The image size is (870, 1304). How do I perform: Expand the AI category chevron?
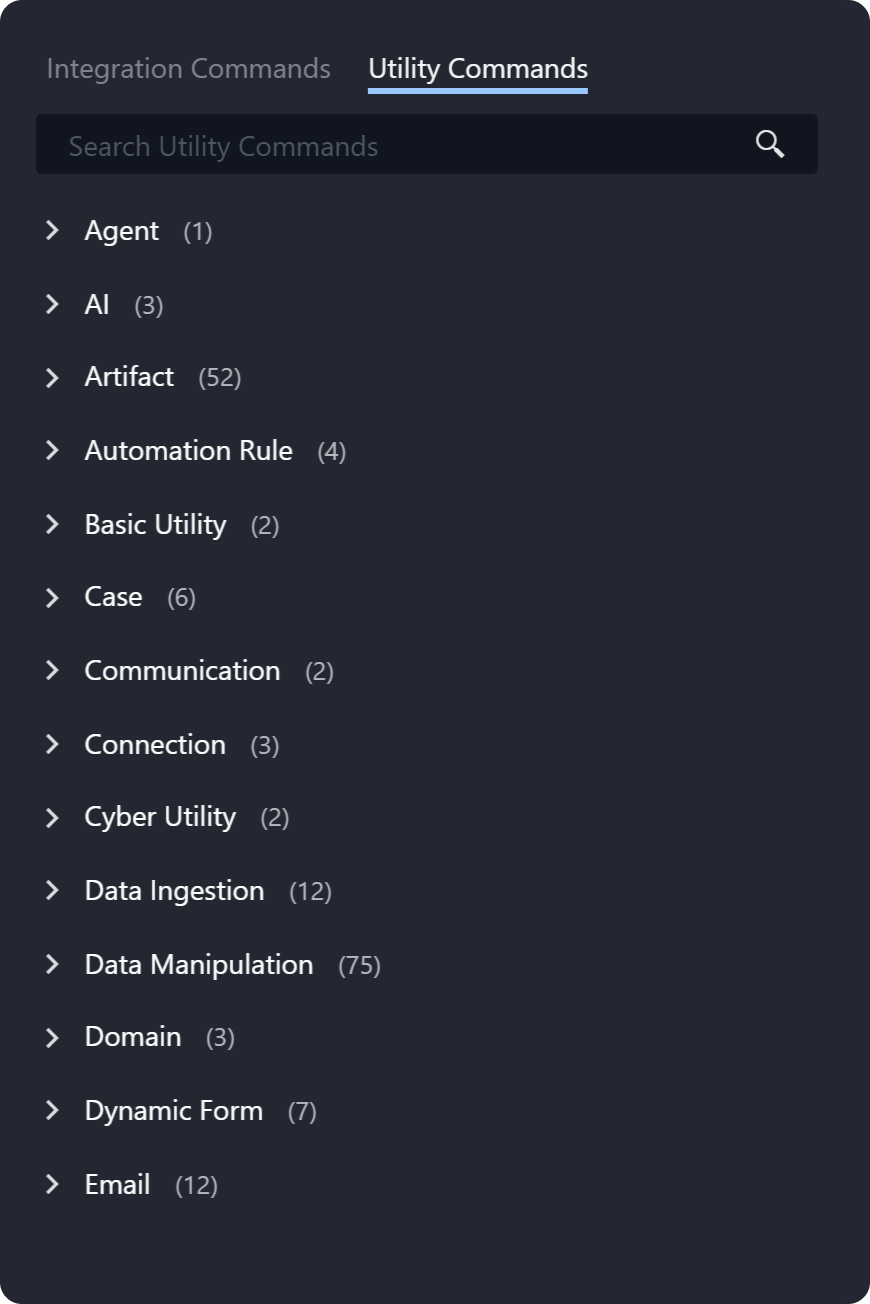[x=53, y=304]
